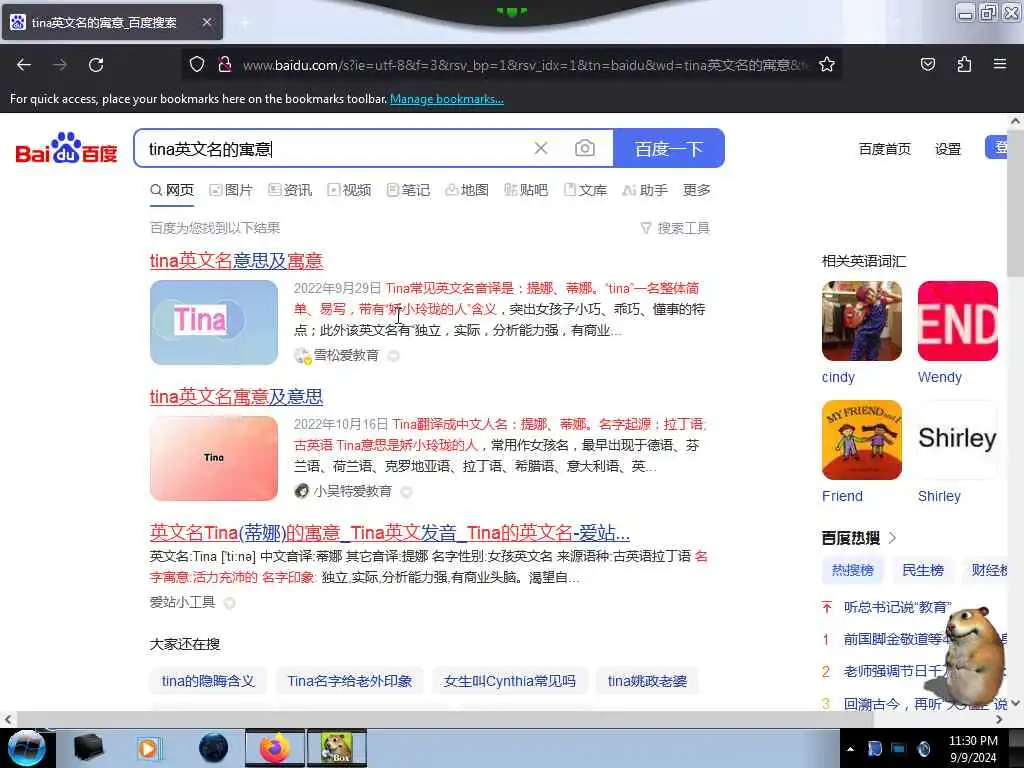Click the 爱站小工具 source

pos(182,602)
